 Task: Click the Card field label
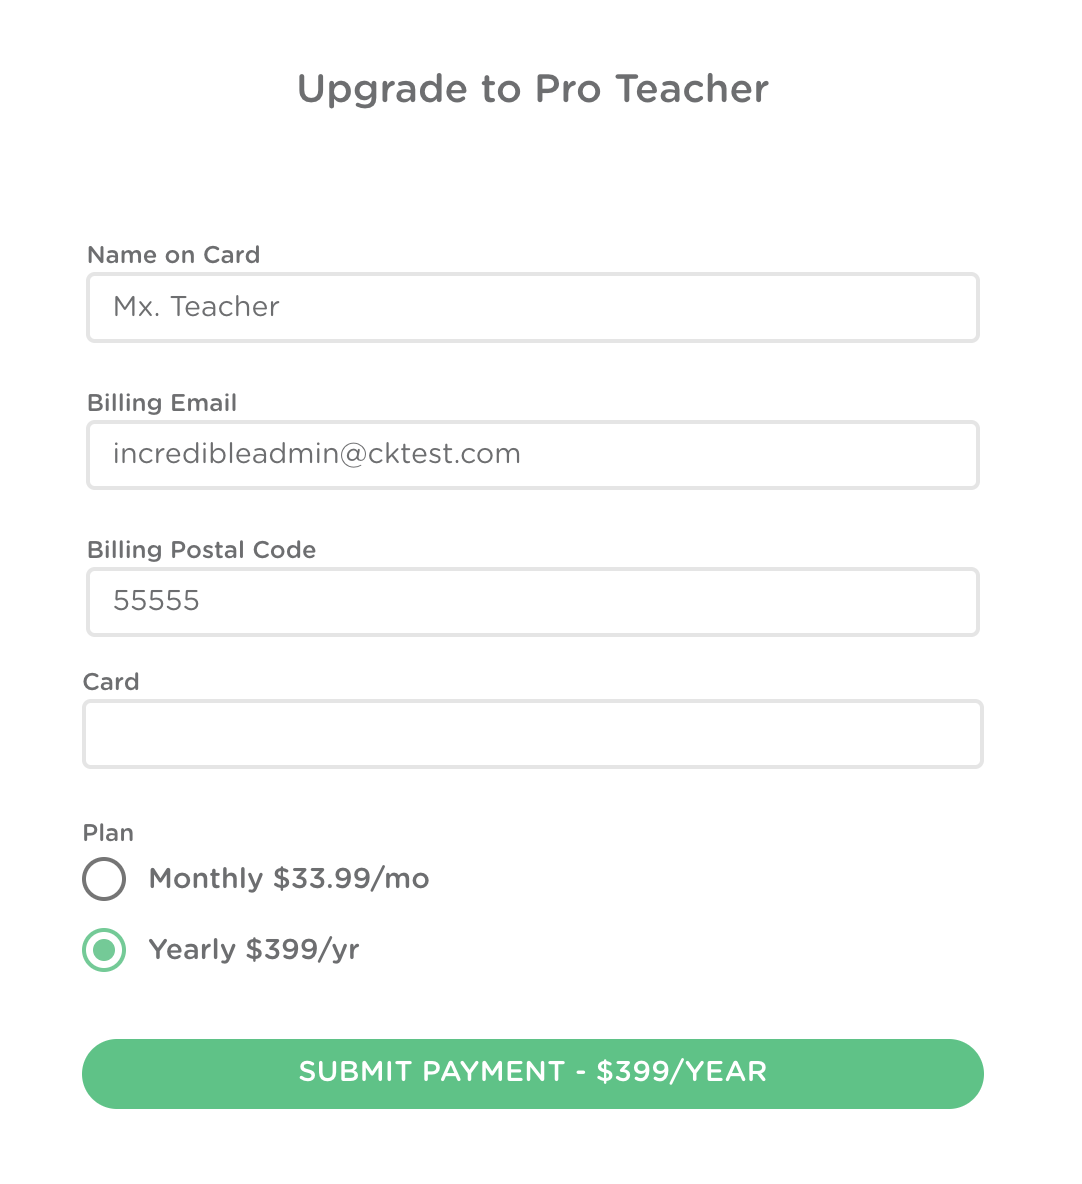(110, 682)
